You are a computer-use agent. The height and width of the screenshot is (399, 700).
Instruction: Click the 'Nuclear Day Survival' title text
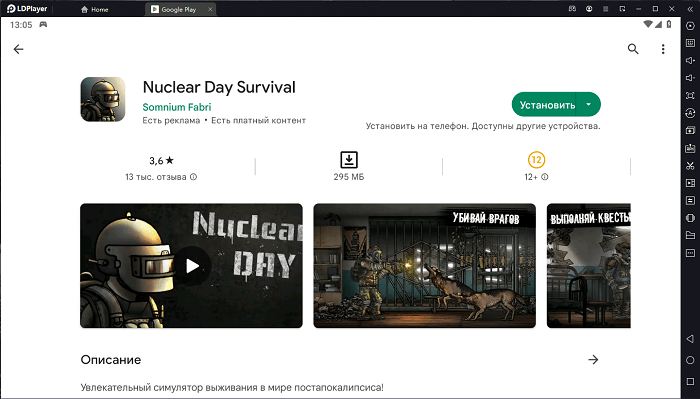pyautogui.click(x=219, y=87)
